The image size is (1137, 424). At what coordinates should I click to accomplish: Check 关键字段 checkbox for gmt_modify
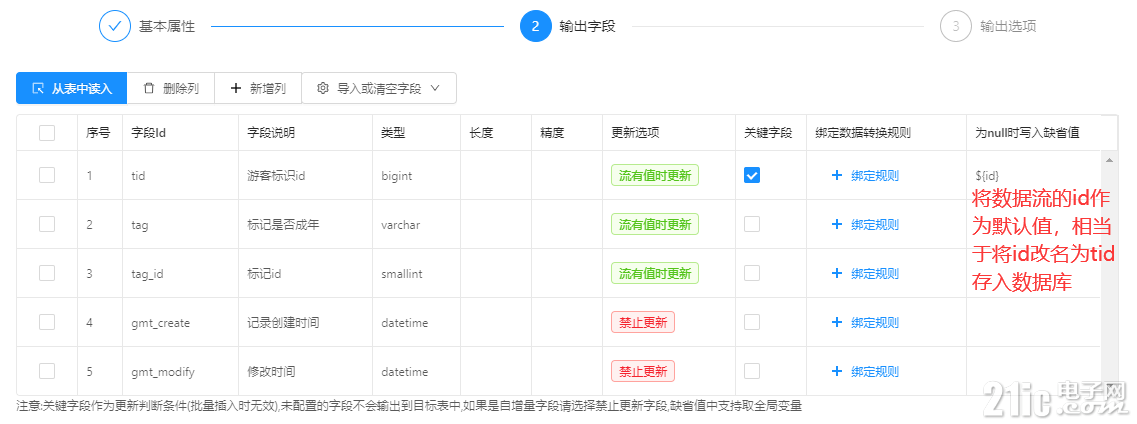pyautogui.click(x=752, y=371)
